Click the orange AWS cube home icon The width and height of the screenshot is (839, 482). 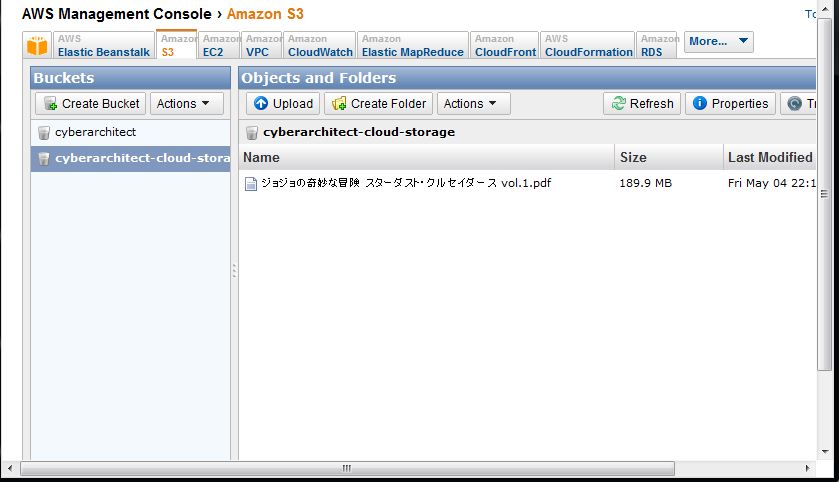[37, 45]
